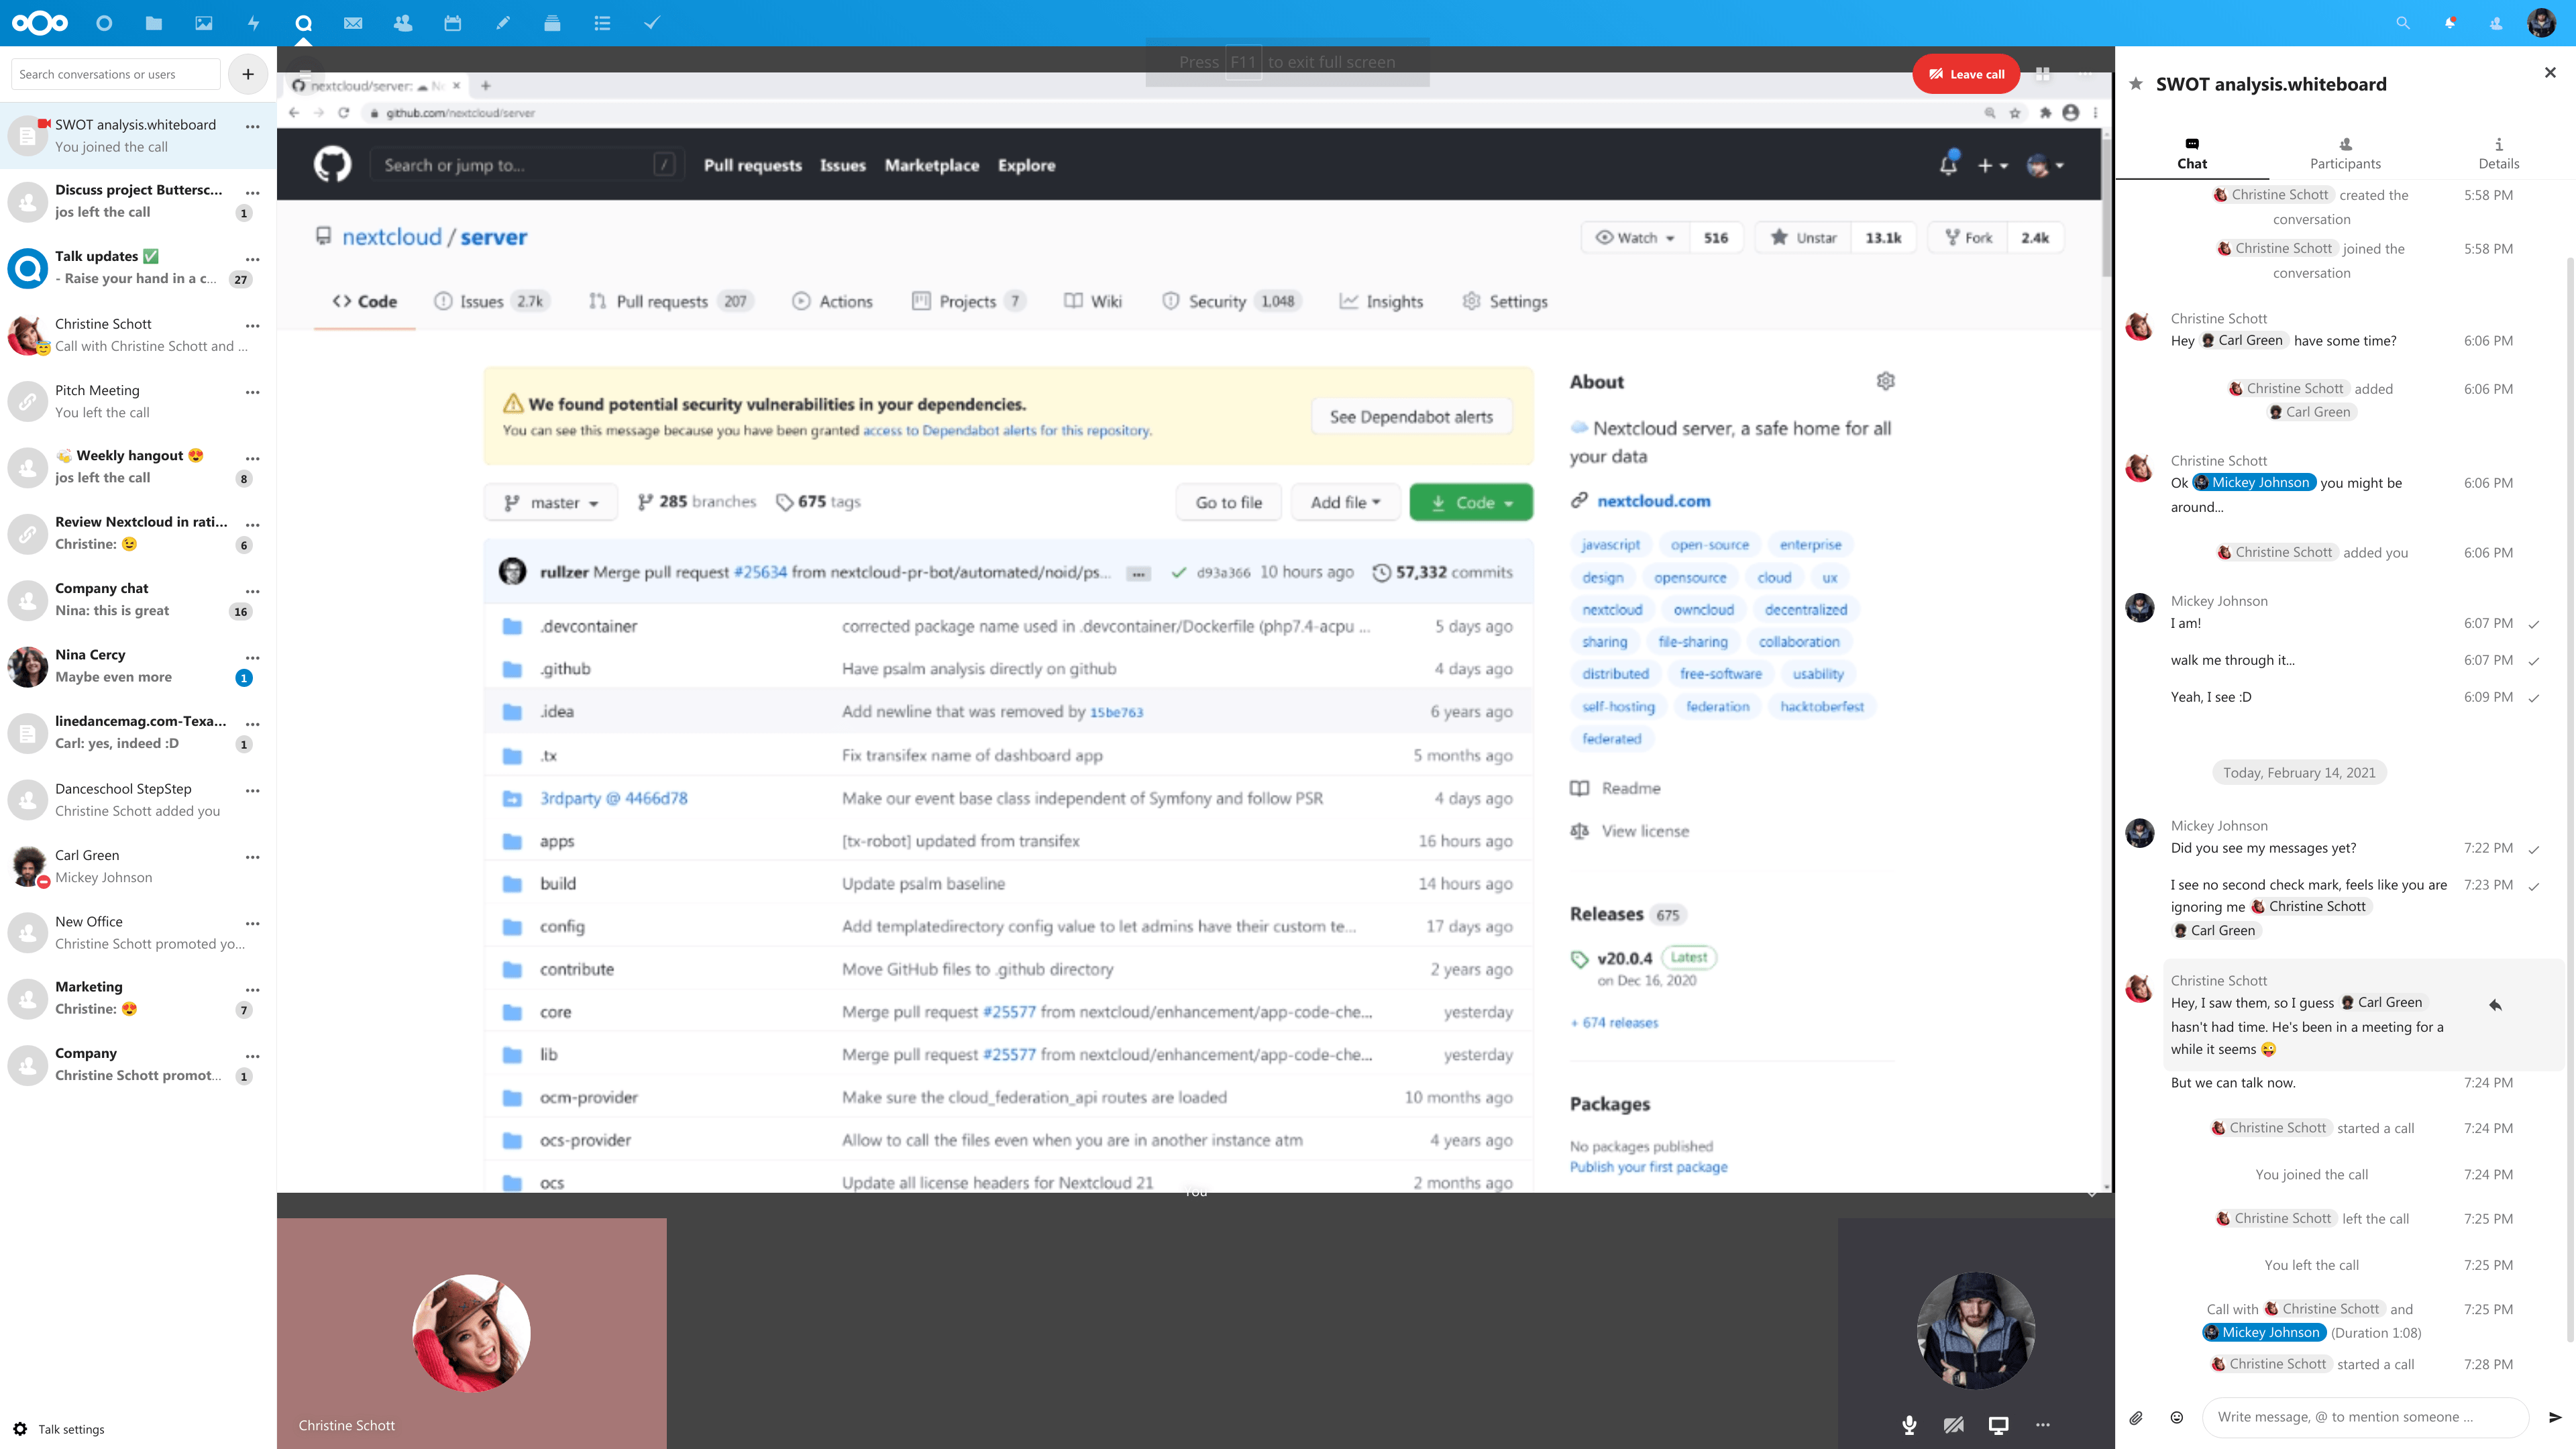Open the Add file dropdown
The height and width of the screenshot is (1449, 2576).
(x=1345, y=502)
